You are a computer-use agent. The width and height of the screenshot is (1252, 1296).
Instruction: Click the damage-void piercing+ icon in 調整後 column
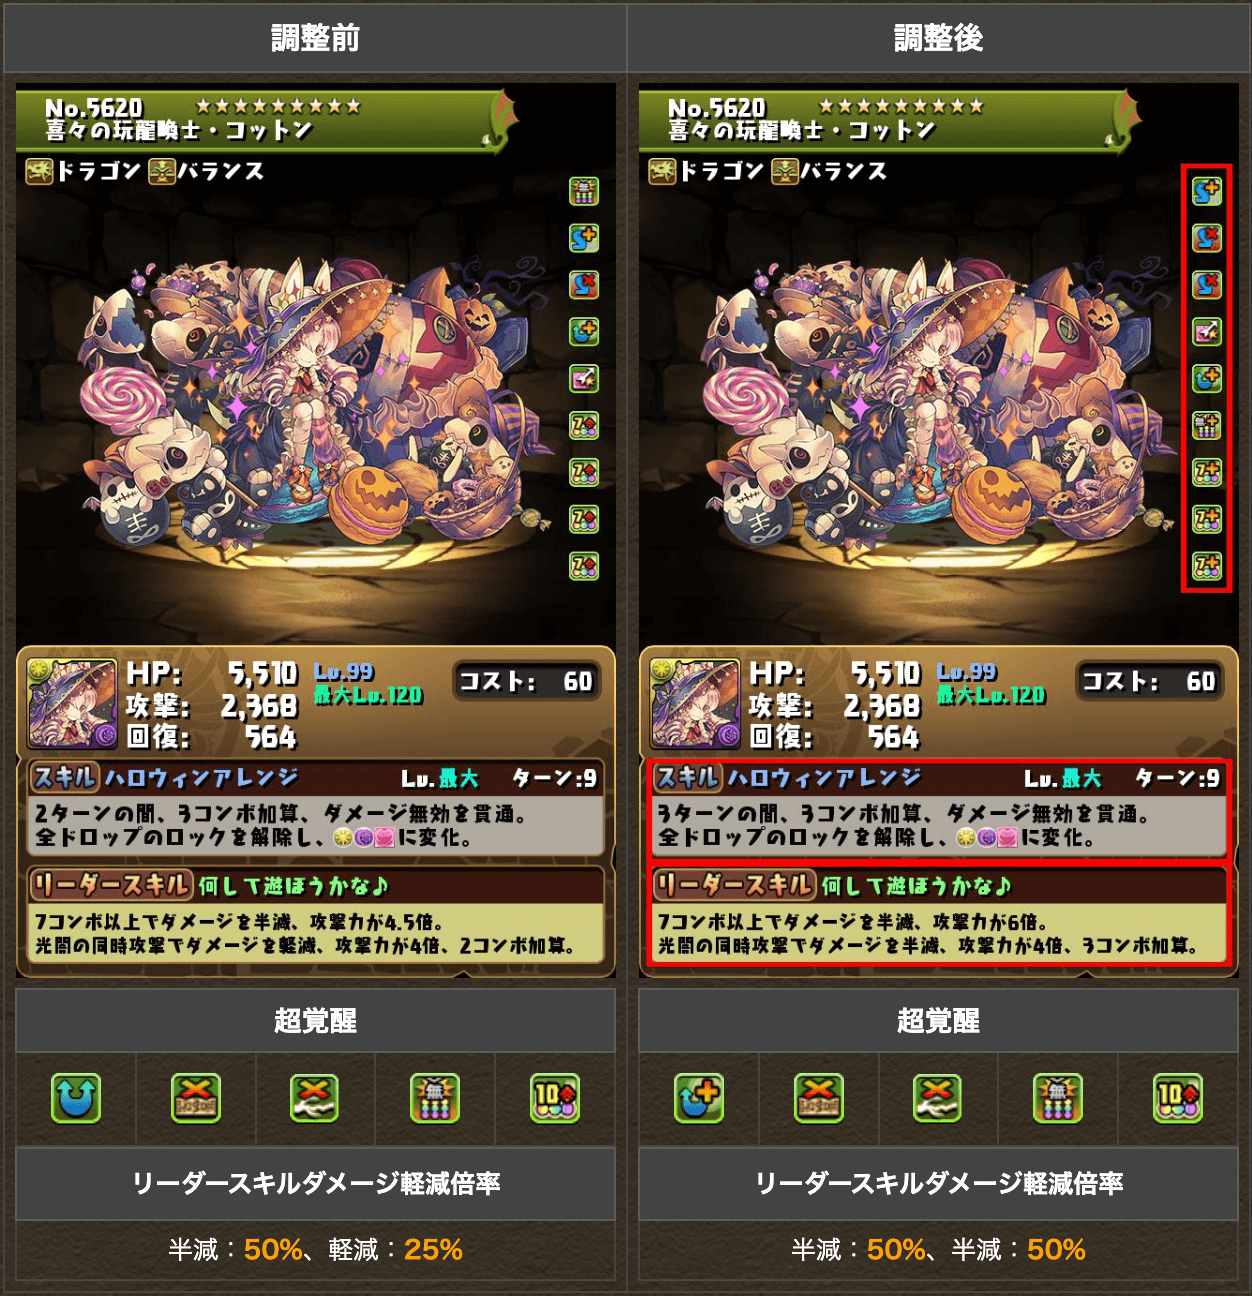coord(1207,426)
